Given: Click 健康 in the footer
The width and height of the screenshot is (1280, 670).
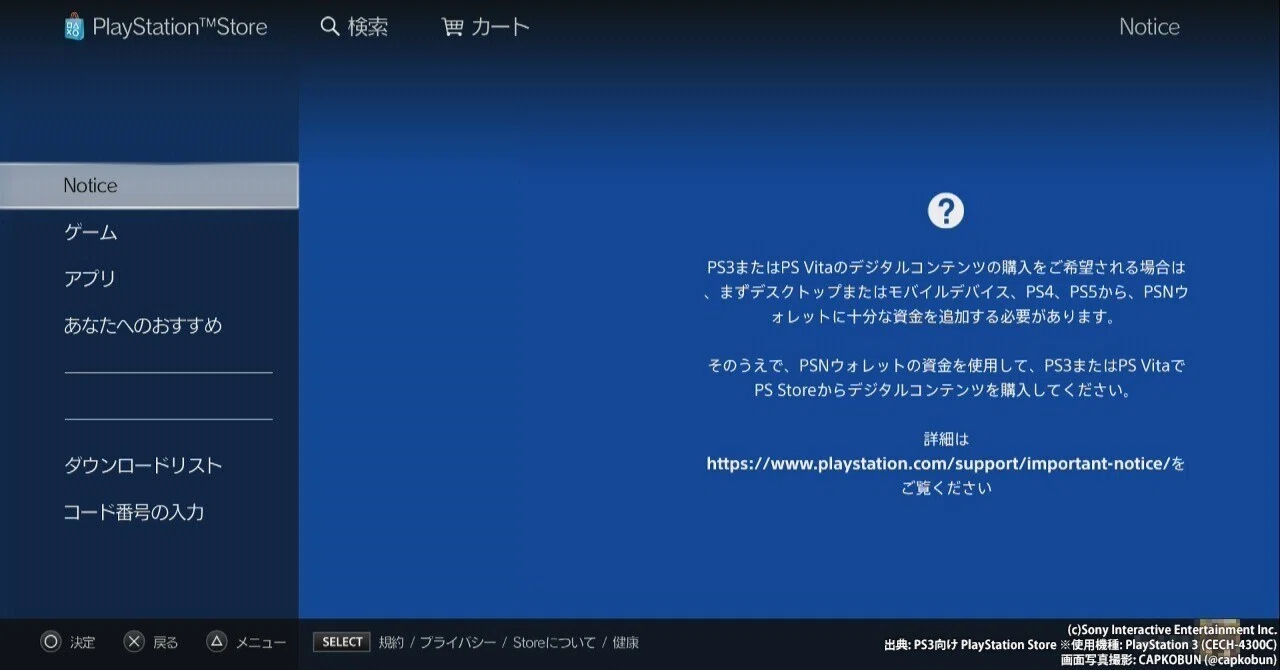Looking at the screenshot, I should 625,643.
